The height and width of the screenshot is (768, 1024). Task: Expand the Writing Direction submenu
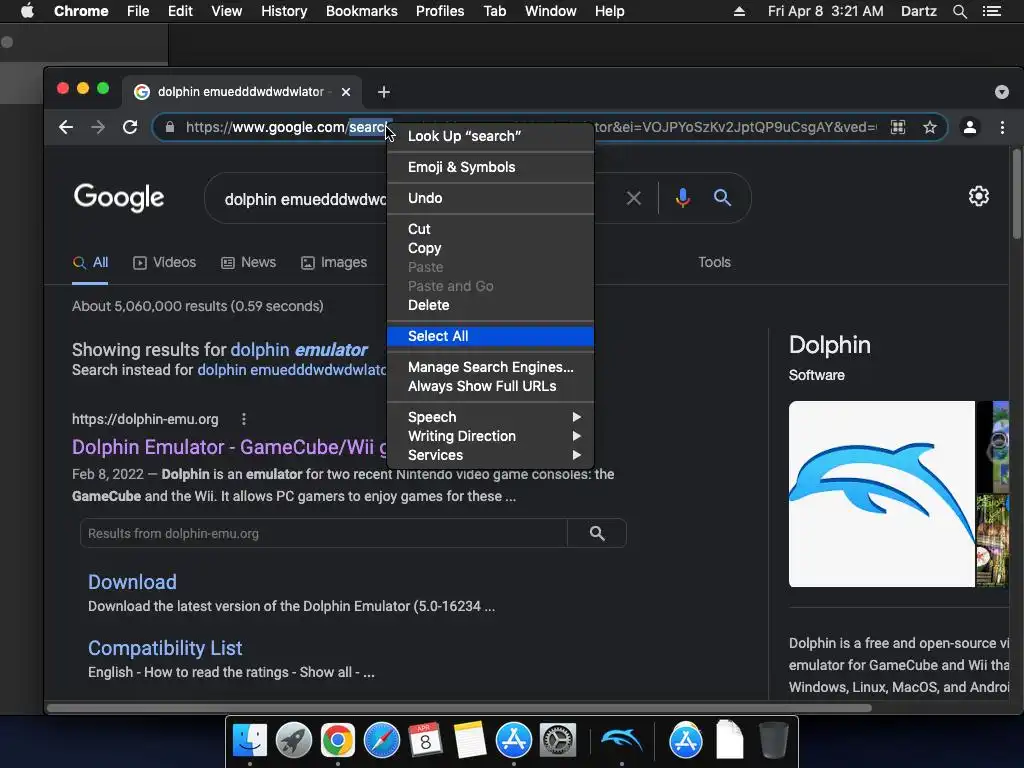[x=490, y=436]
